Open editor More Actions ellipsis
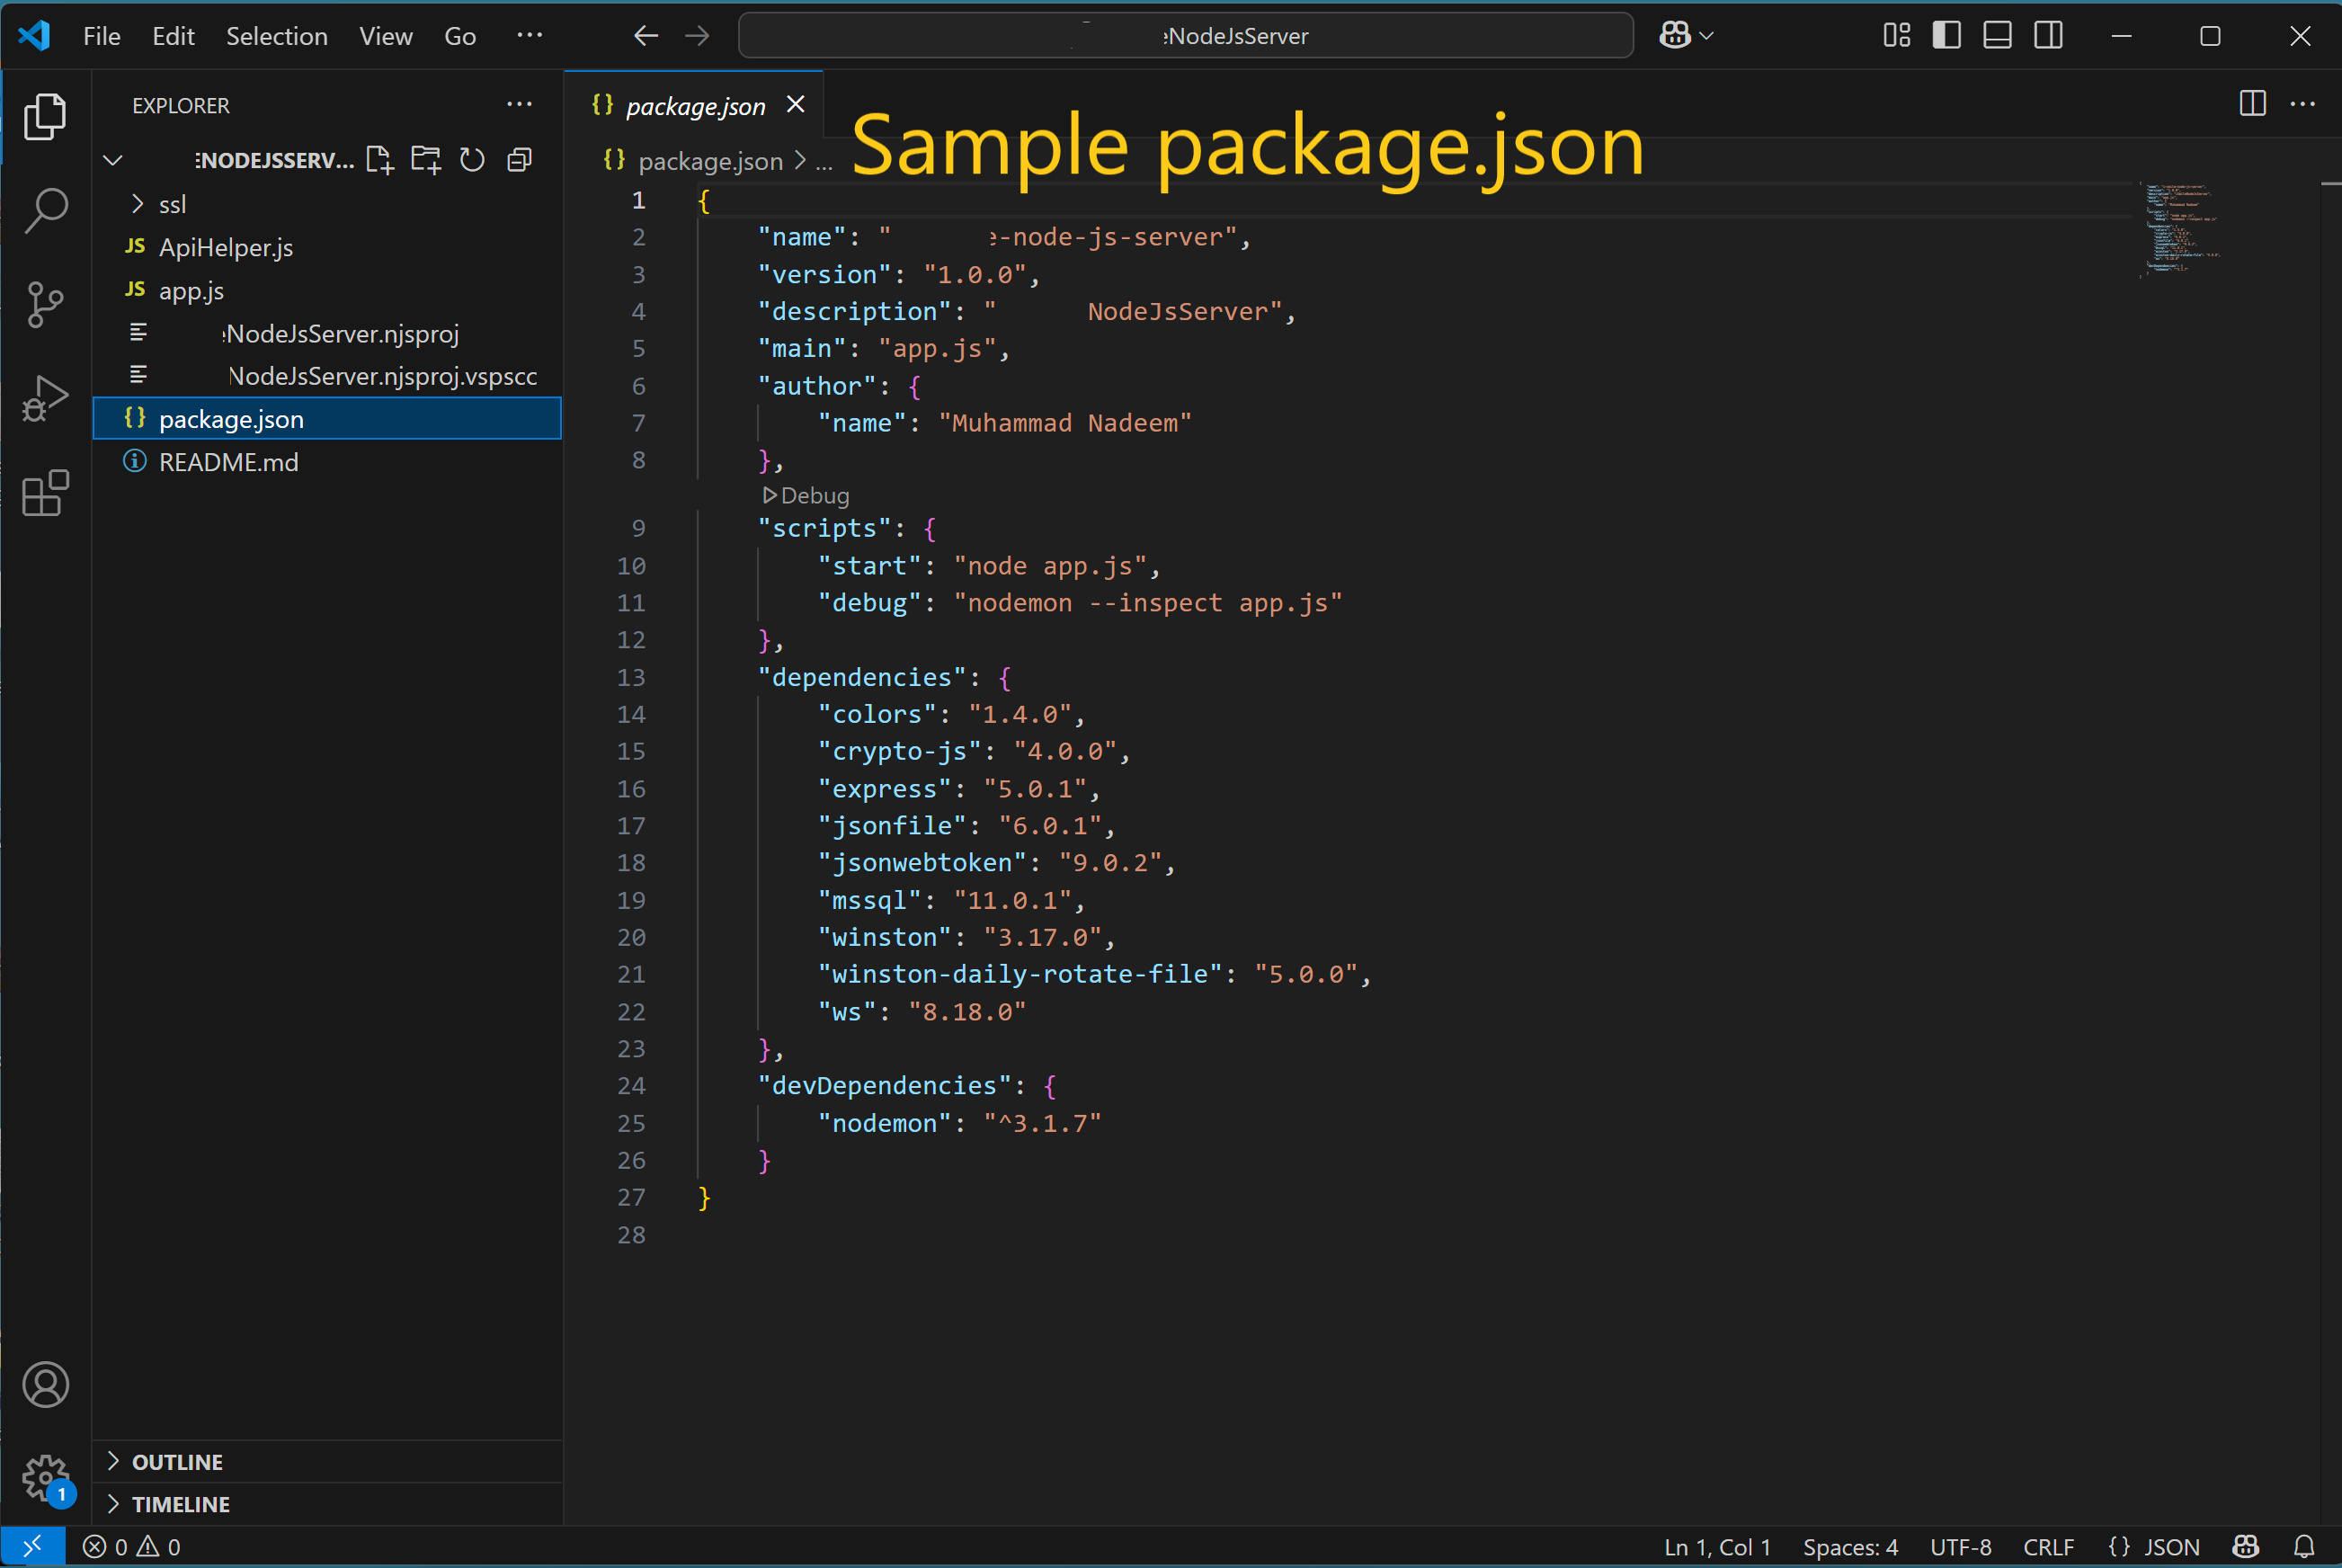 click(x=2303, y=103)
